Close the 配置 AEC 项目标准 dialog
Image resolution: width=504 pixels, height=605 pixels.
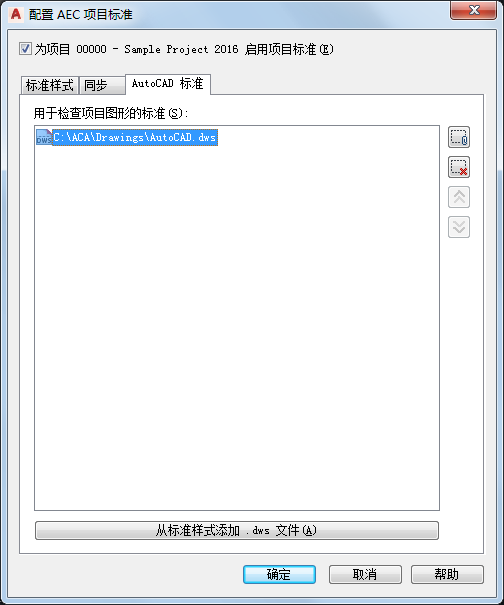tap(473, 10)
